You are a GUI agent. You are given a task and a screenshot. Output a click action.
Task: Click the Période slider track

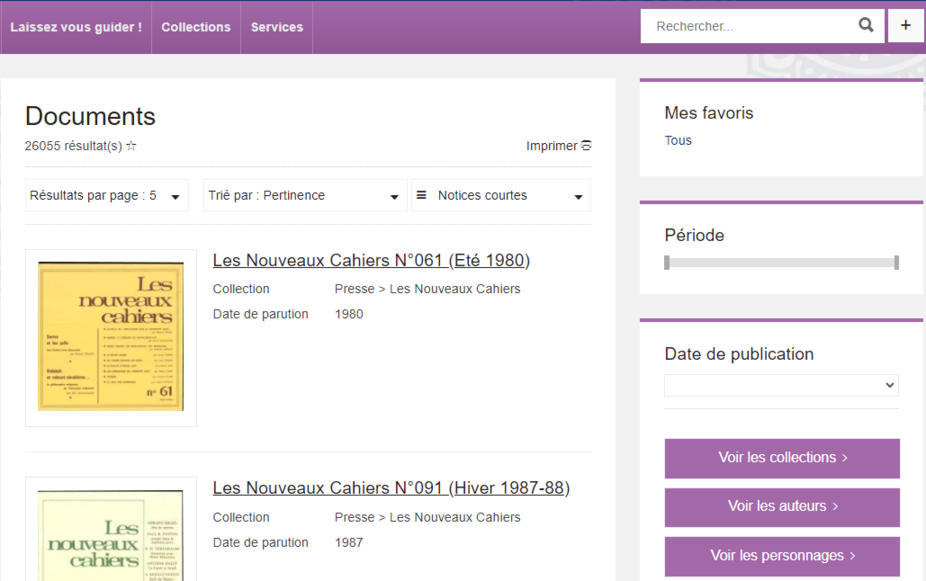(781, 263)
